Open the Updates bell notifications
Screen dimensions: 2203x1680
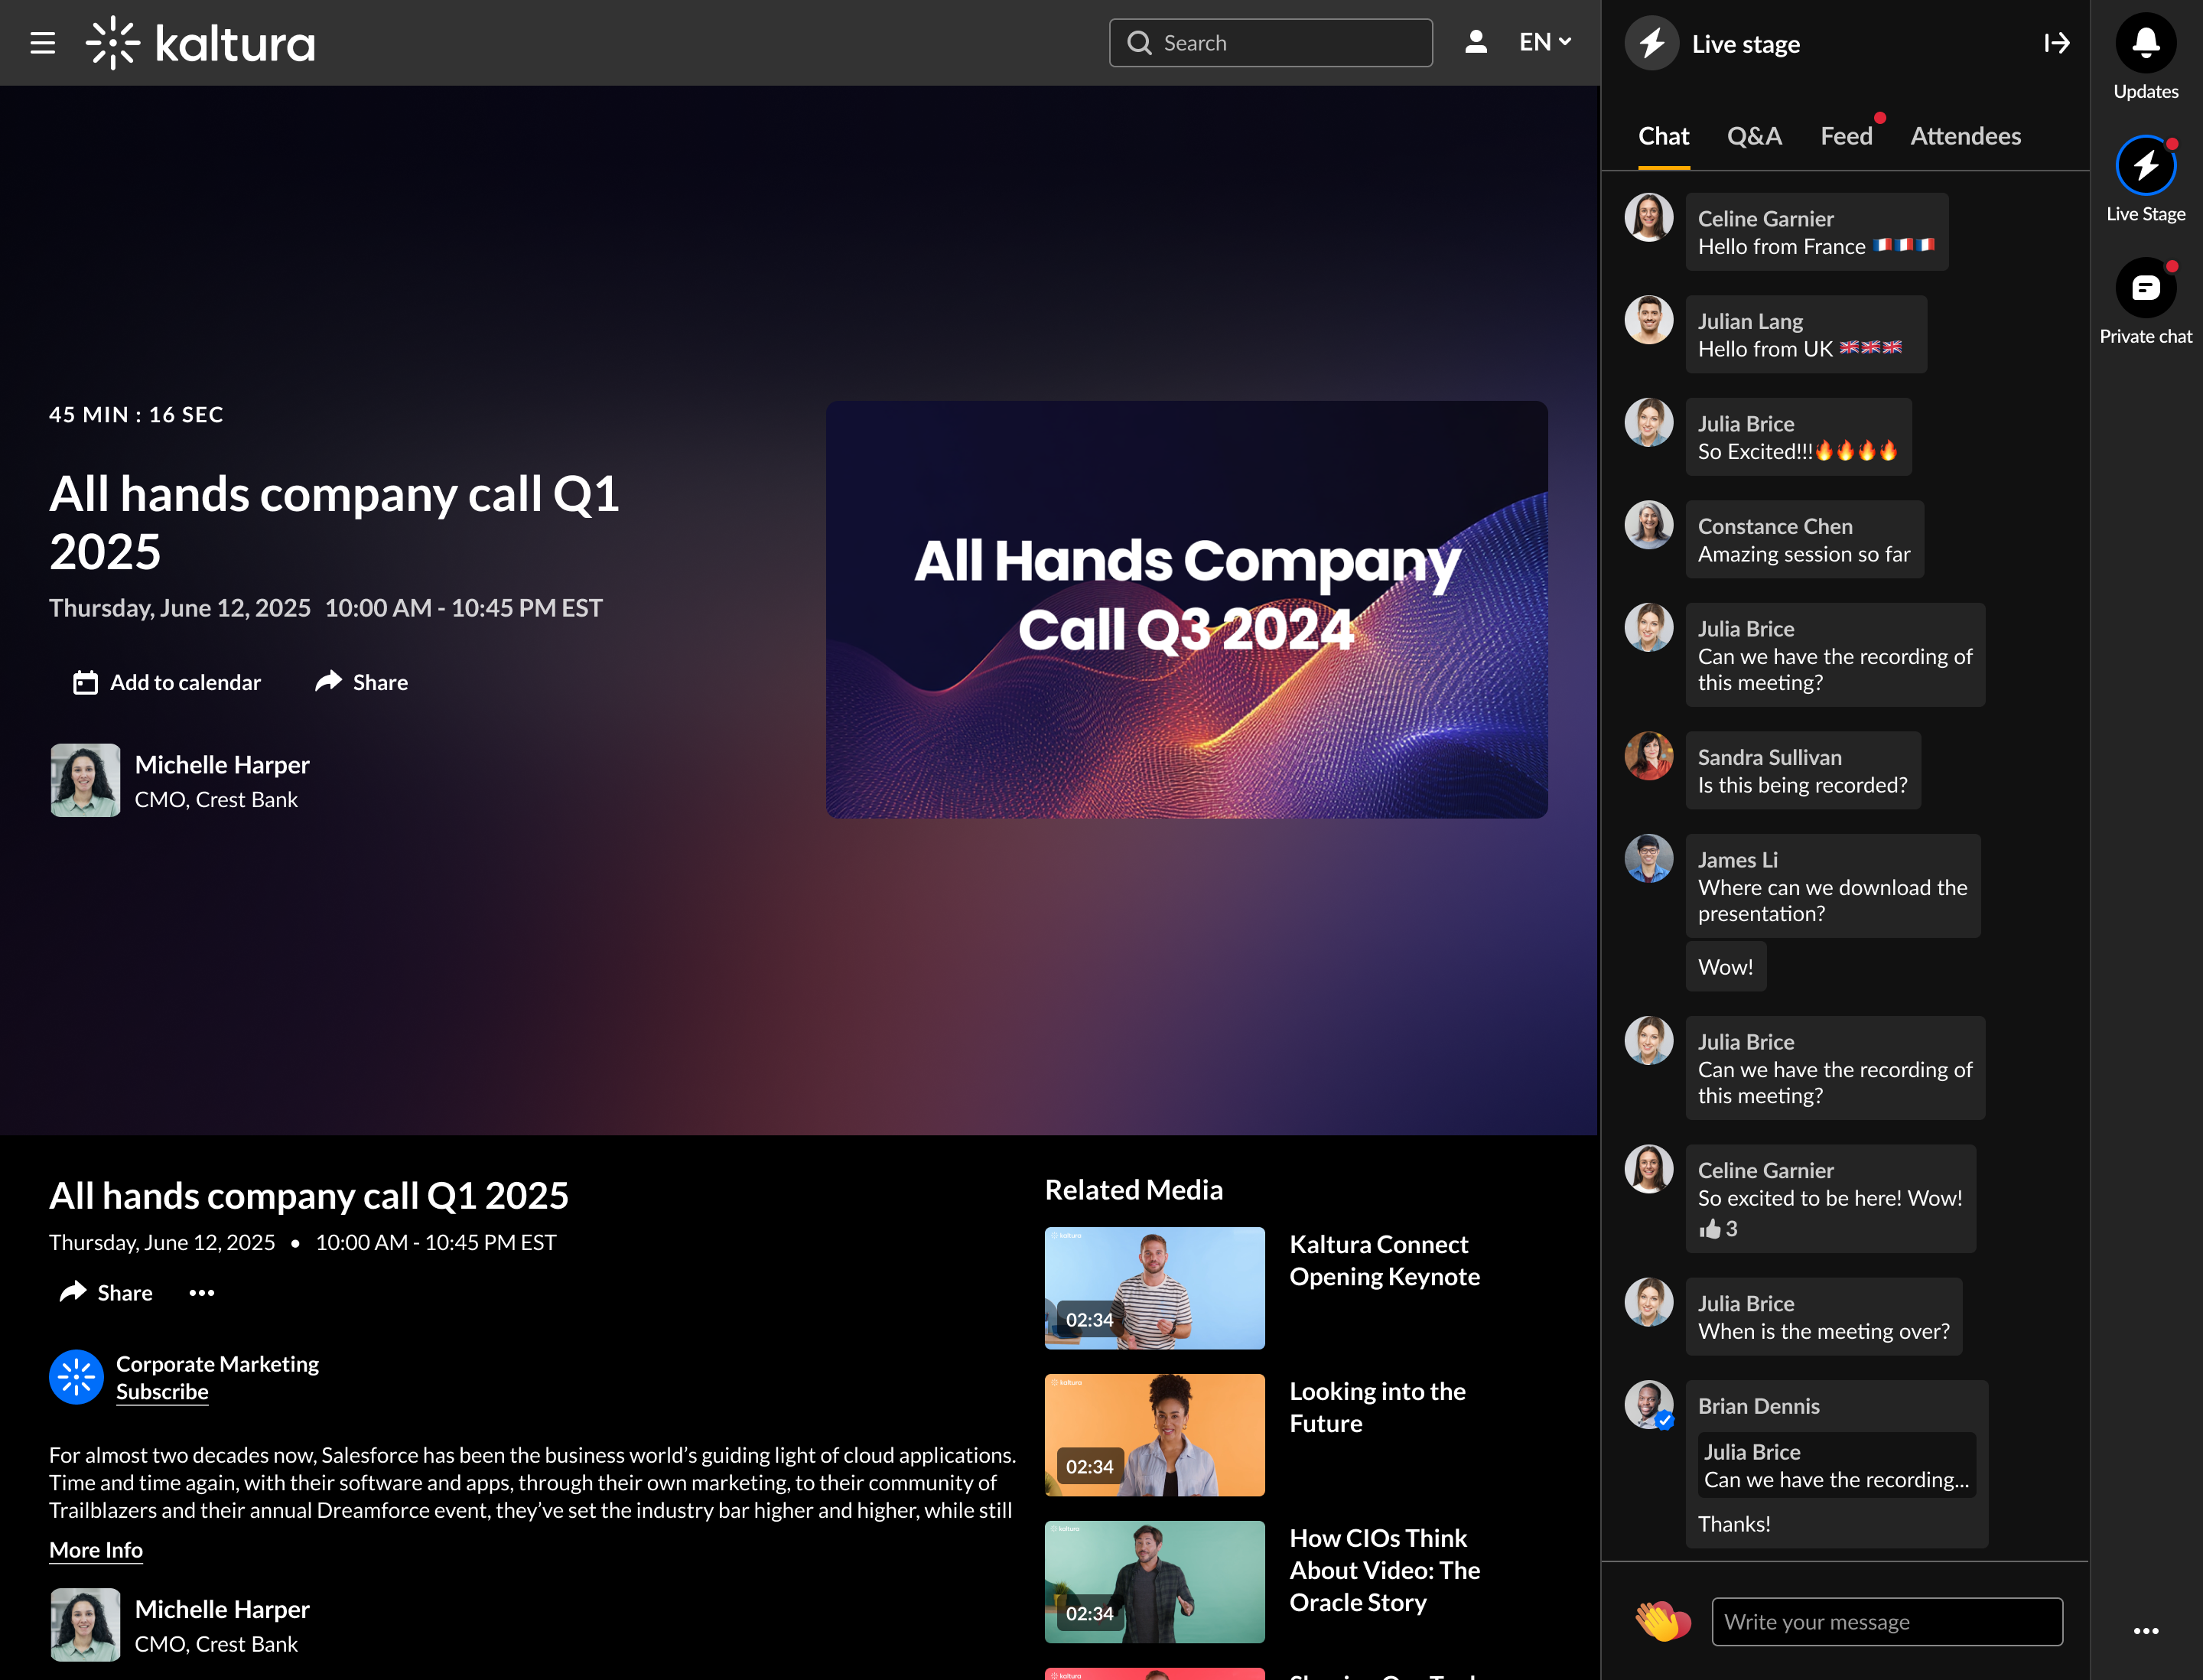(x=2145, y=43)
